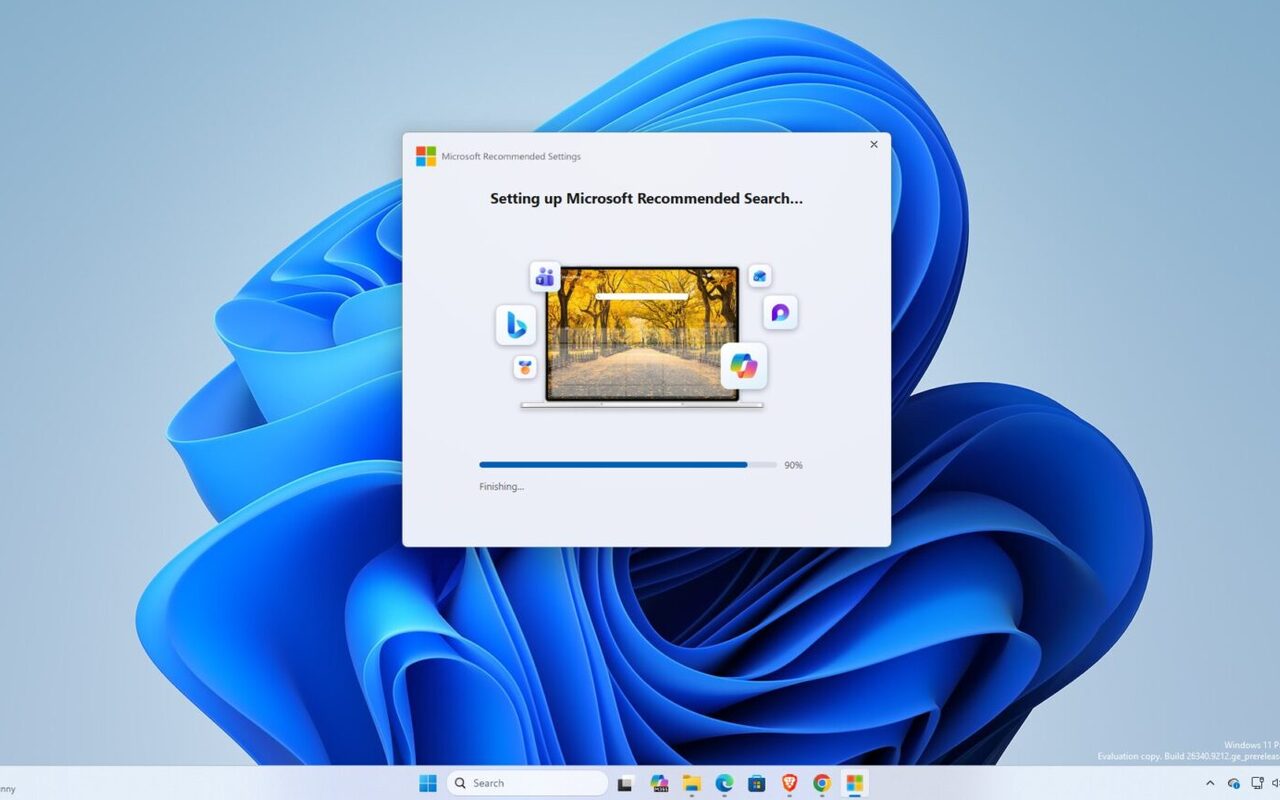Click the purple Designer-style icon tile

tap(780, 312)
